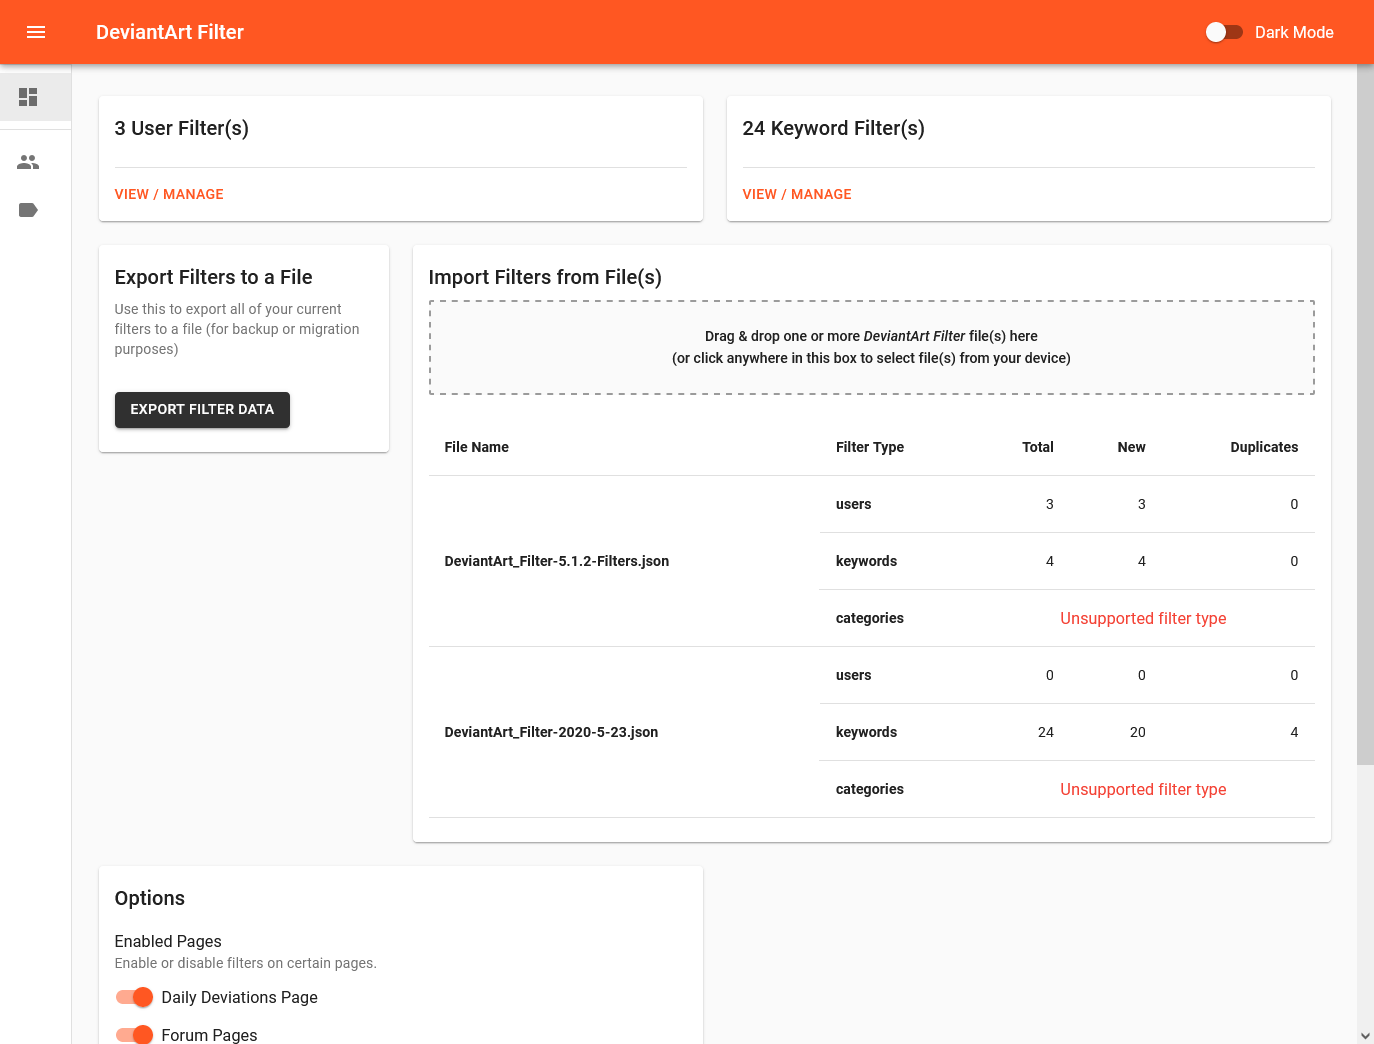Click the Duplicates column header

(x=1264, y=447)
